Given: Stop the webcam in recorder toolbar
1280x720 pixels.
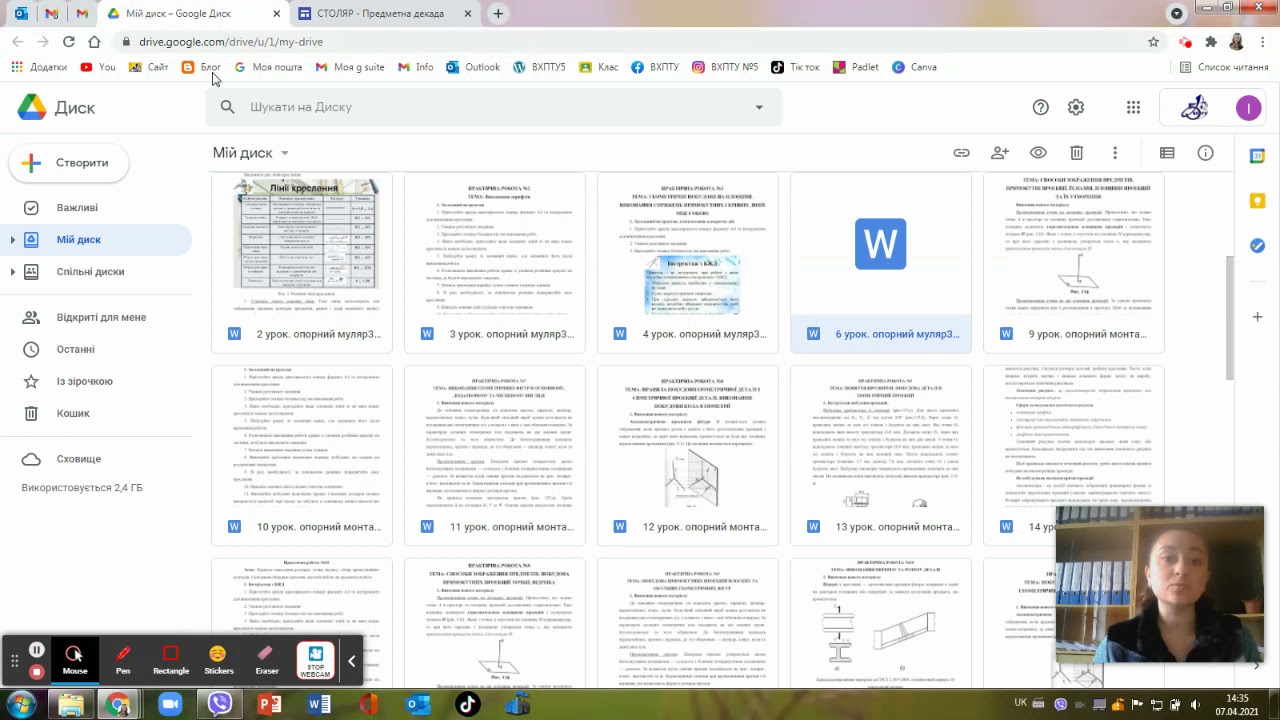Looking at the screenshot, I should (316, 661).
